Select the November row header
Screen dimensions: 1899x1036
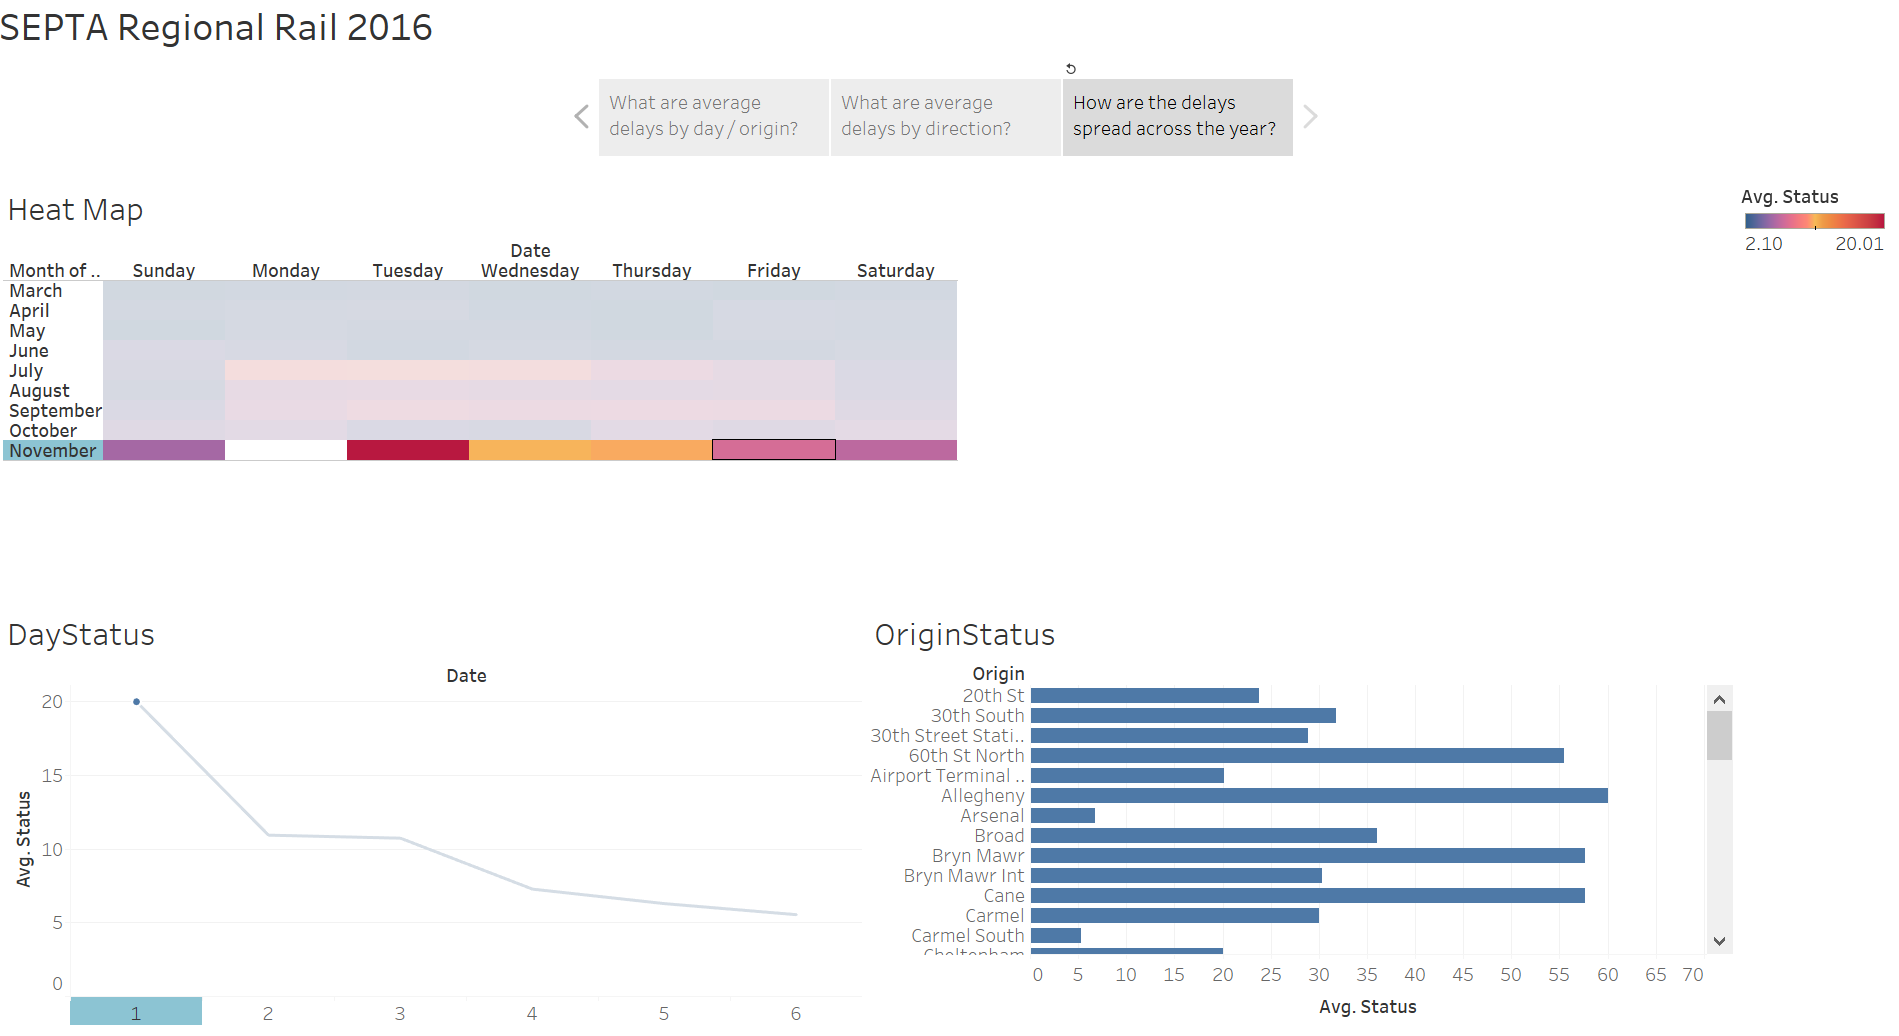[x=53, y=451]
